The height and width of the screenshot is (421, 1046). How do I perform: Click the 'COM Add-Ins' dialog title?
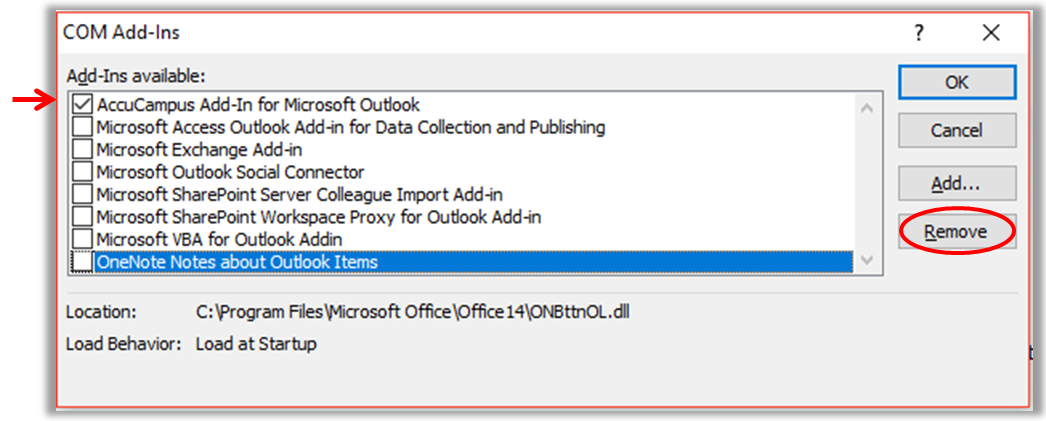coord(121,32)
